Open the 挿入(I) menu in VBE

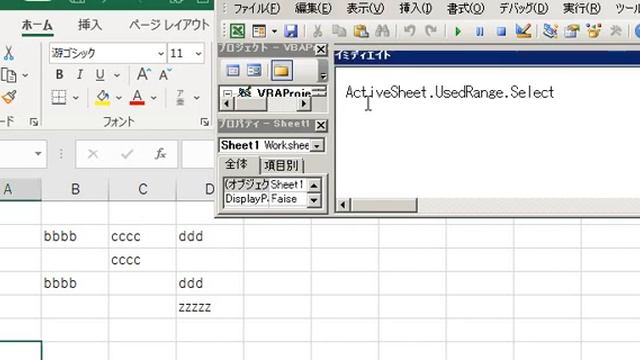416,8
